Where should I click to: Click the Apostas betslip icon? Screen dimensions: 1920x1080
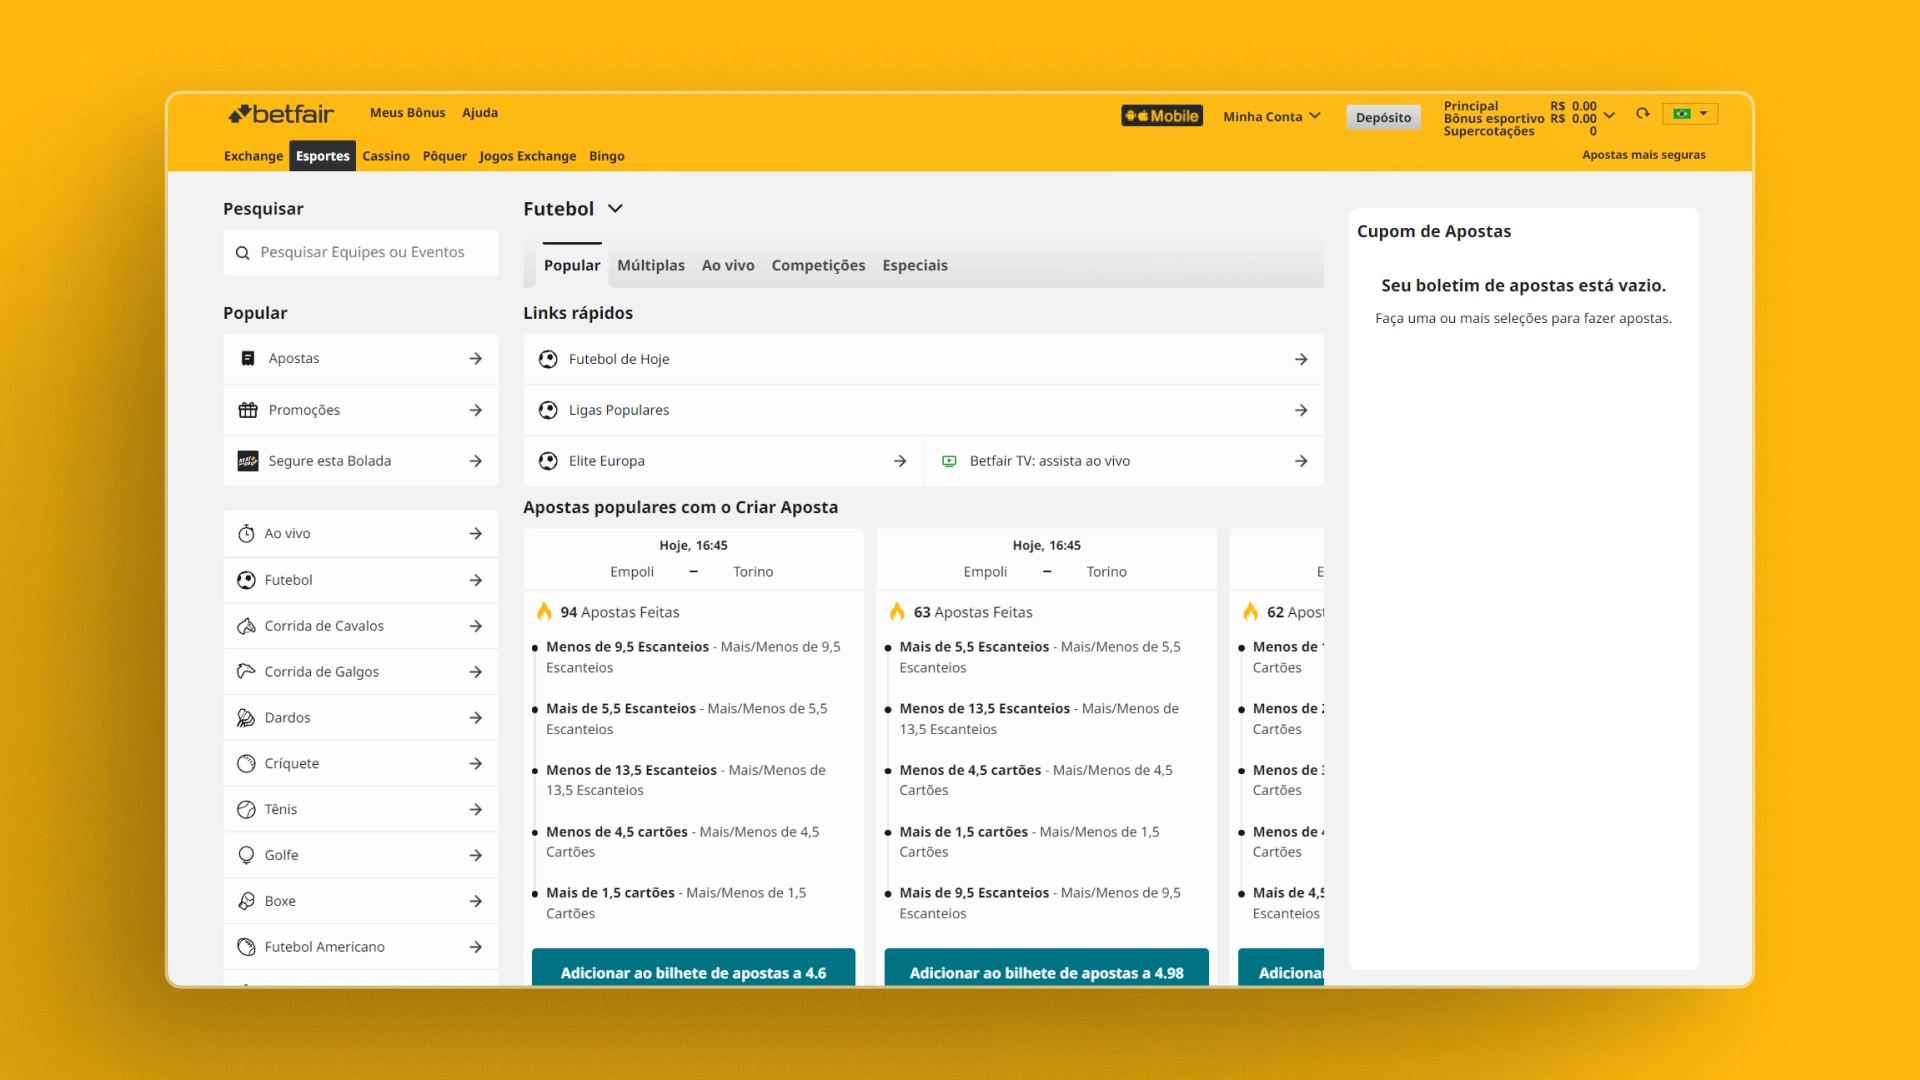(x=248, y=358)
